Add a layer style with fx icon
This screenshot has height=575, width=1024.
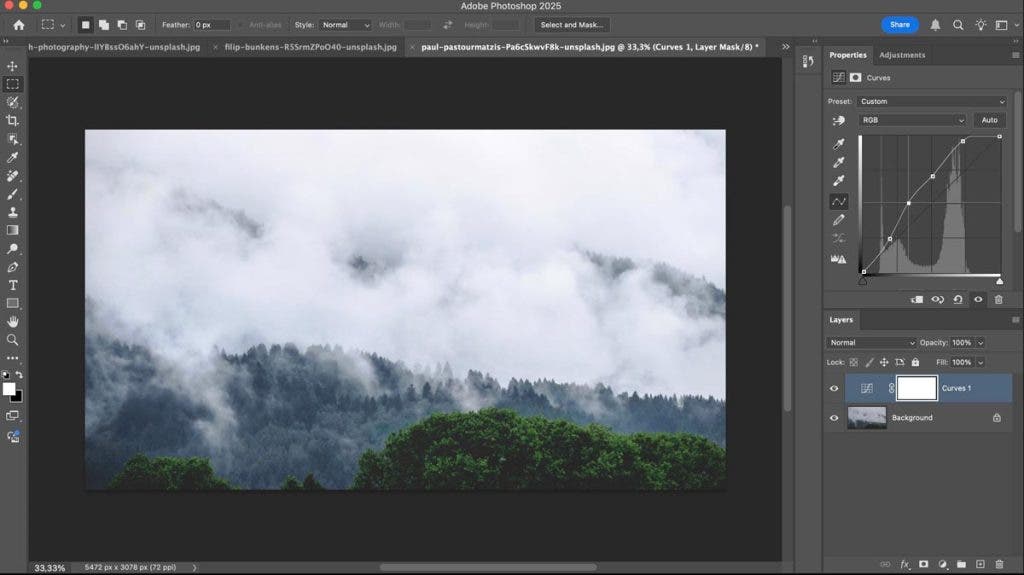click(904, 564)
